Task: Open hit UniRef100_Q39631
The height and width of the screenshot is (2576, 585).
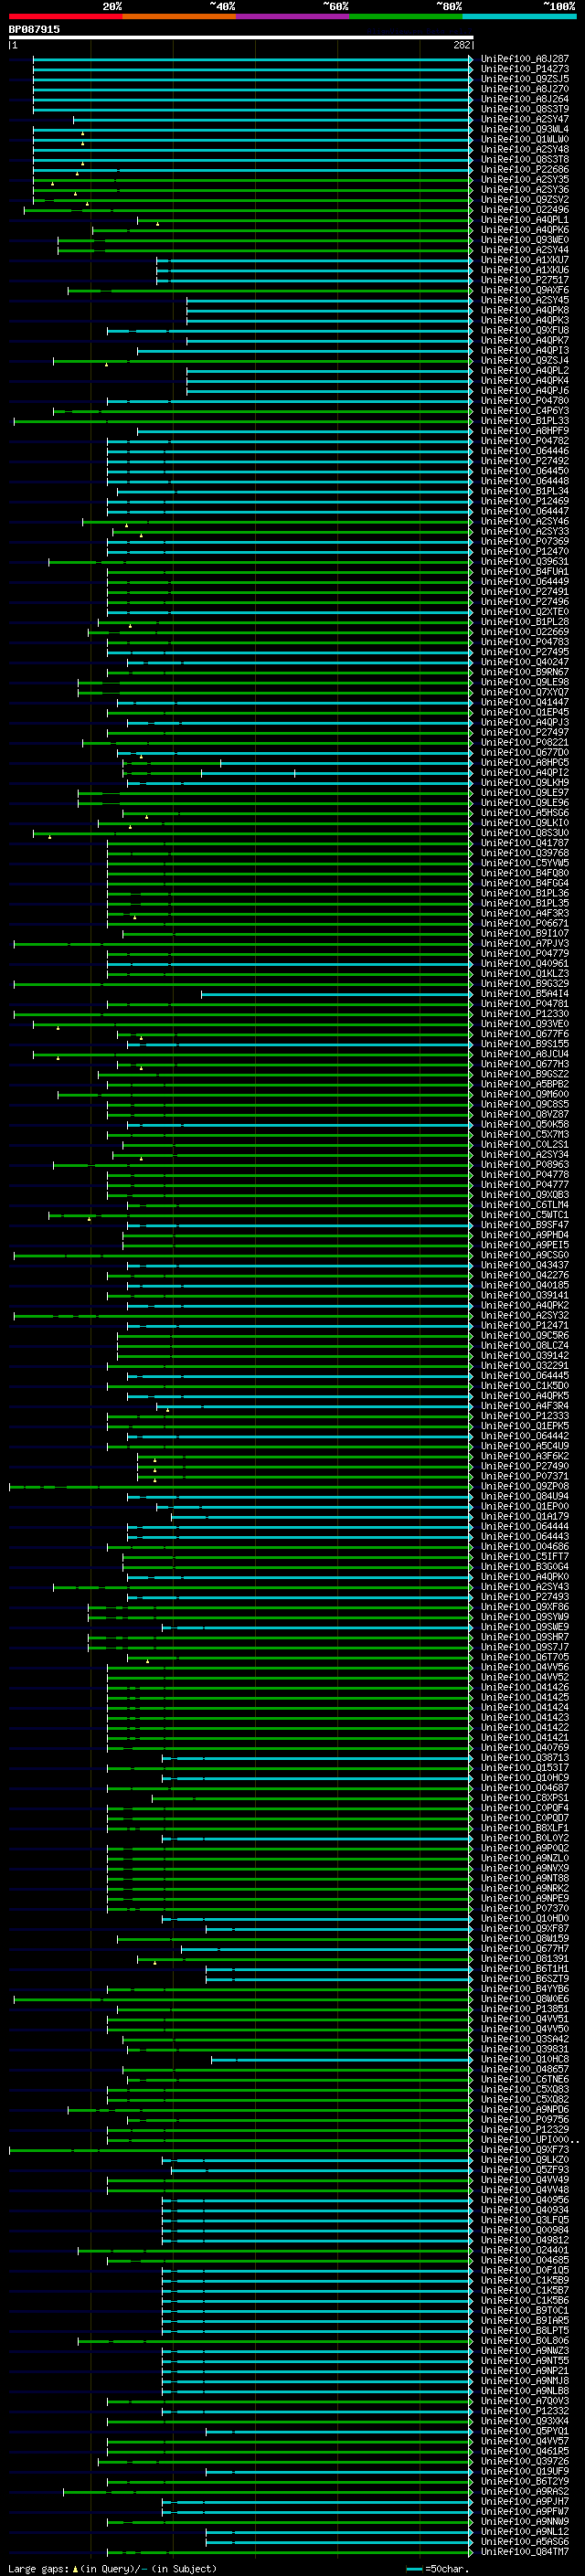Action: pos(525,562)
